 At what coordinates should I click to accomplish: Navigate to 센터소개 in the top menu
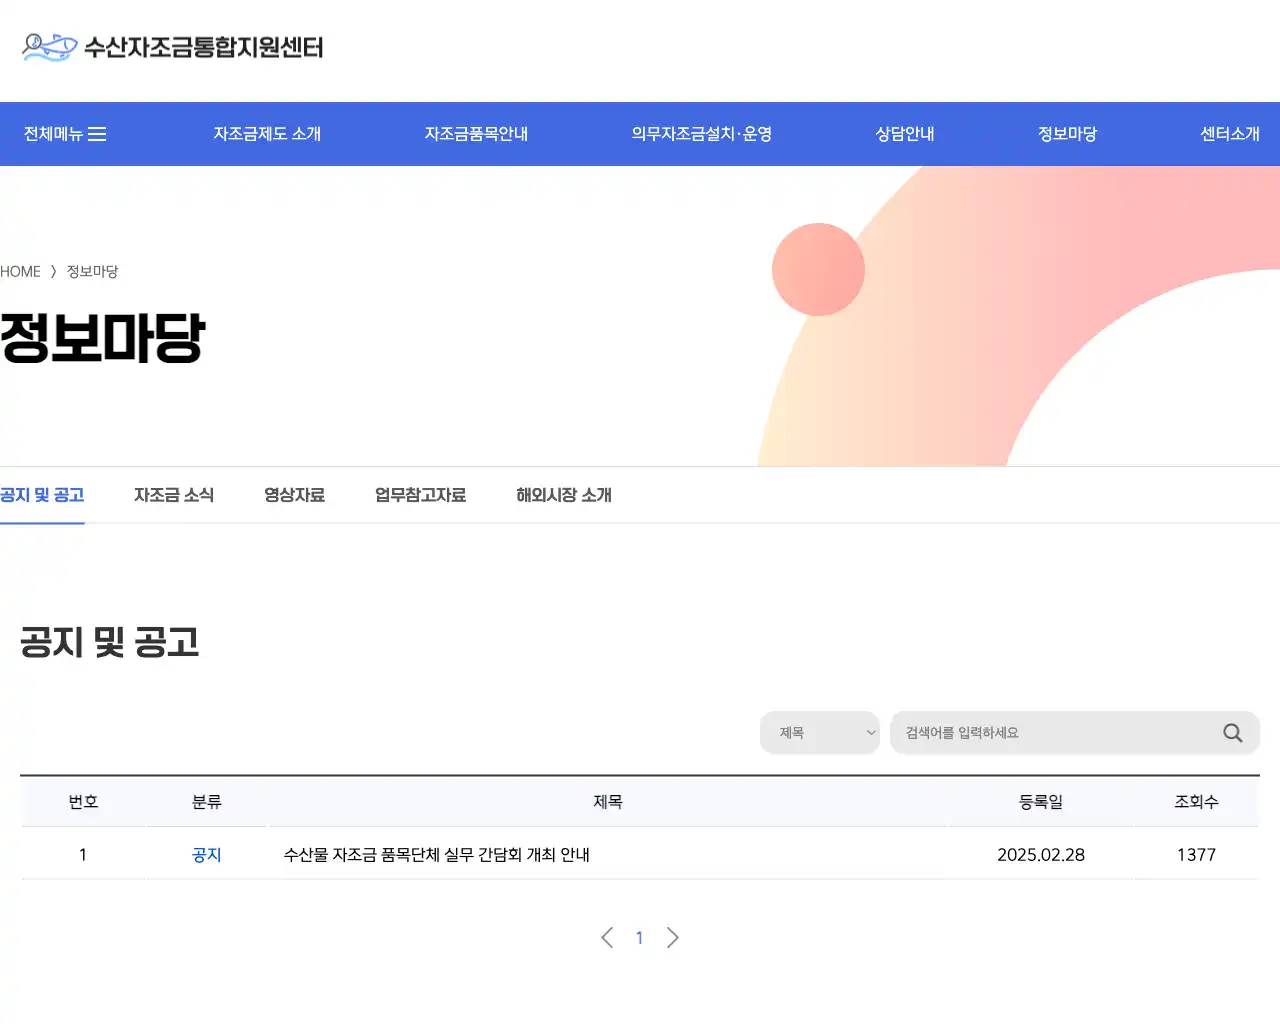[1230, 133]
